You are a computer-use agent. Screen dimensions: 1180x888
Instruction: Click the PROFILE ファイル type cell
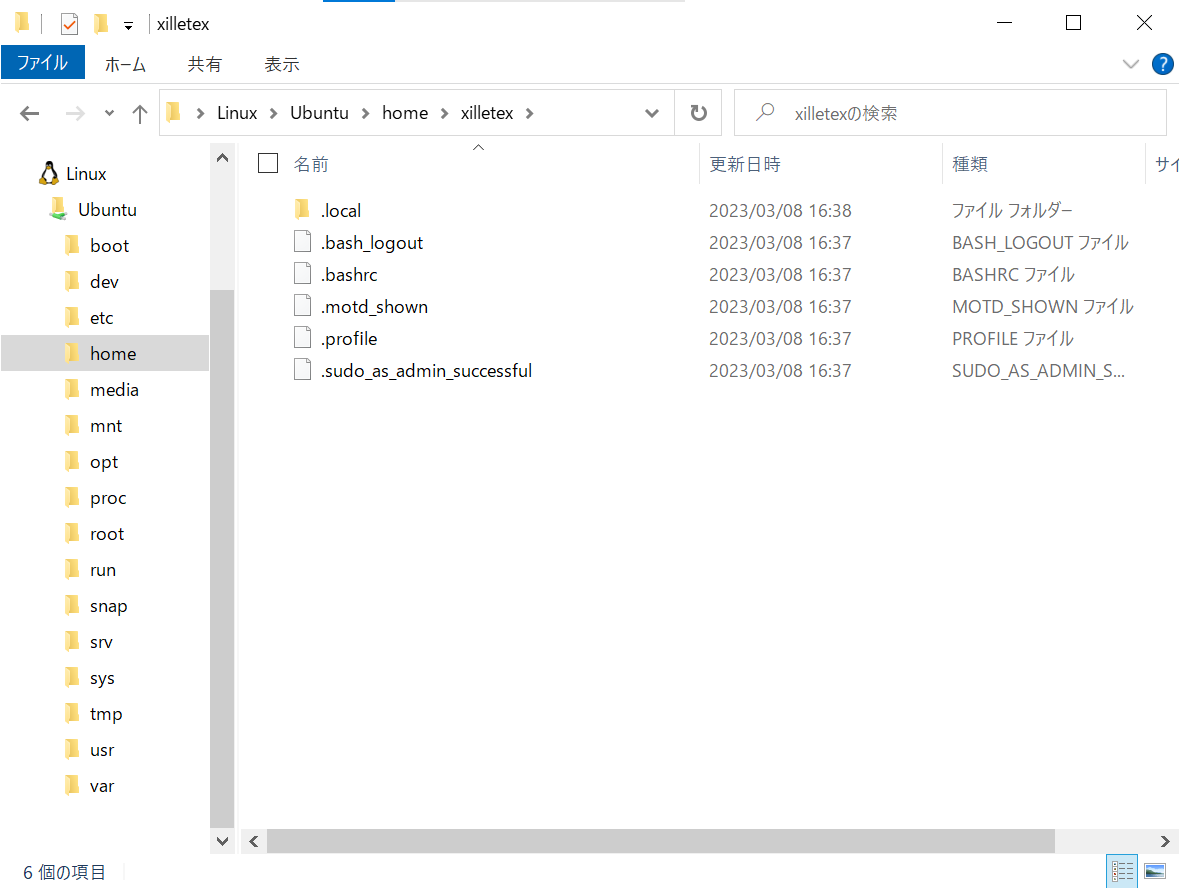[1013, 339]
